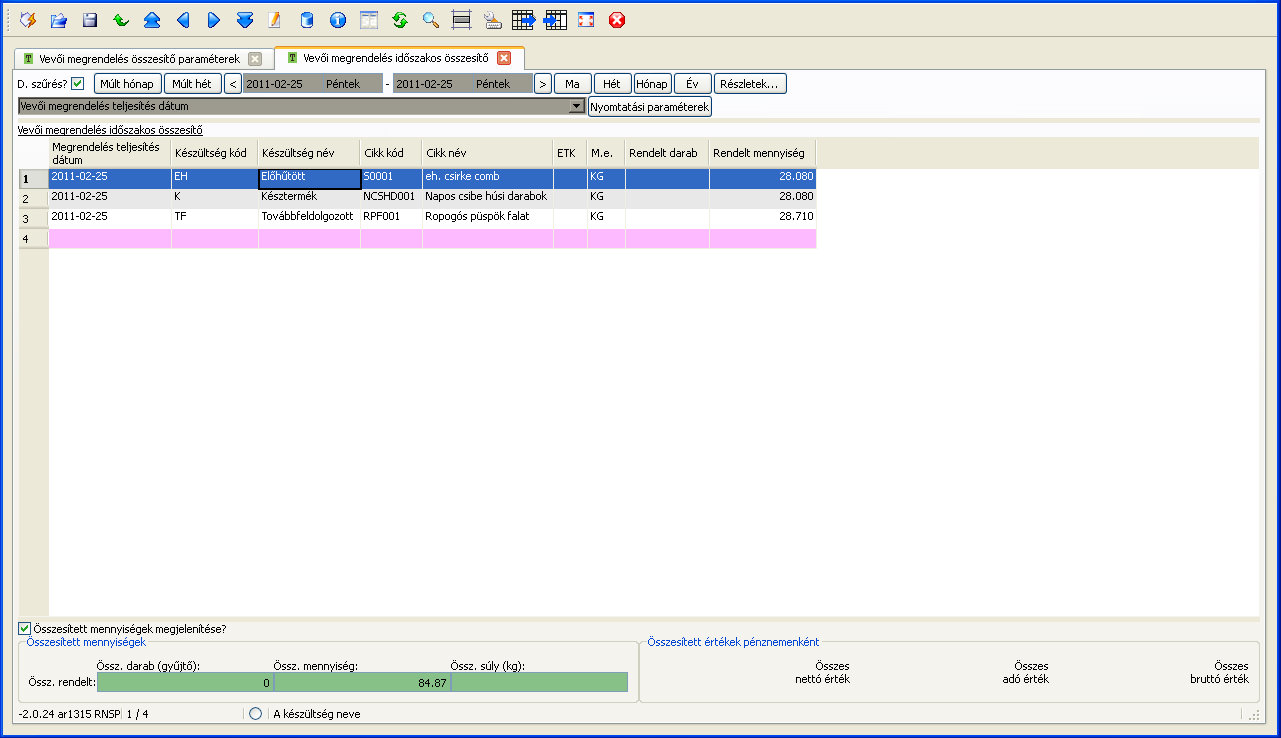Close the Vevői megrendelés összesítő paraméterek tab

[255, 59]
